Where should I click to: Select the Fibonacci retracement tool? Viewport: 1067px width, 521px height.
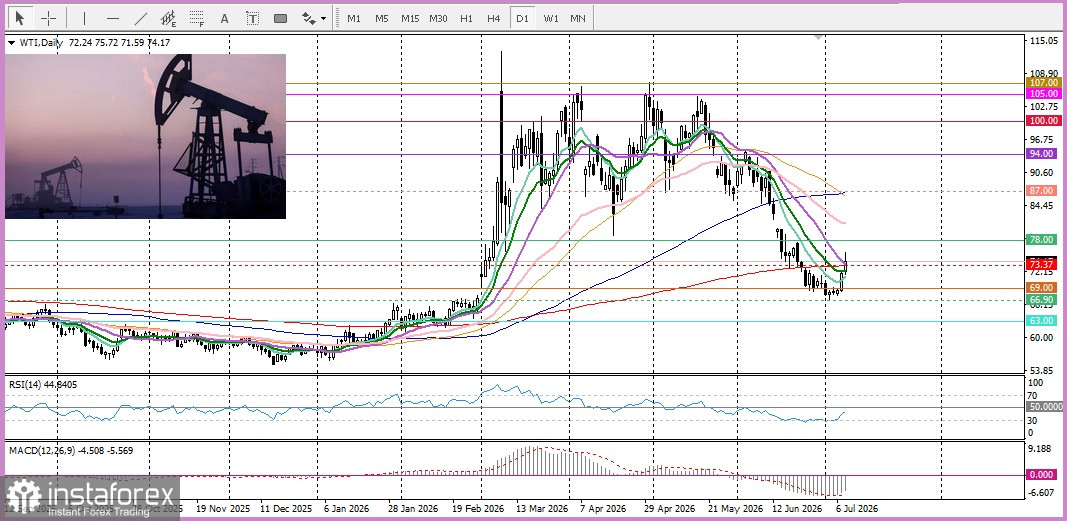tap(197, 18)
